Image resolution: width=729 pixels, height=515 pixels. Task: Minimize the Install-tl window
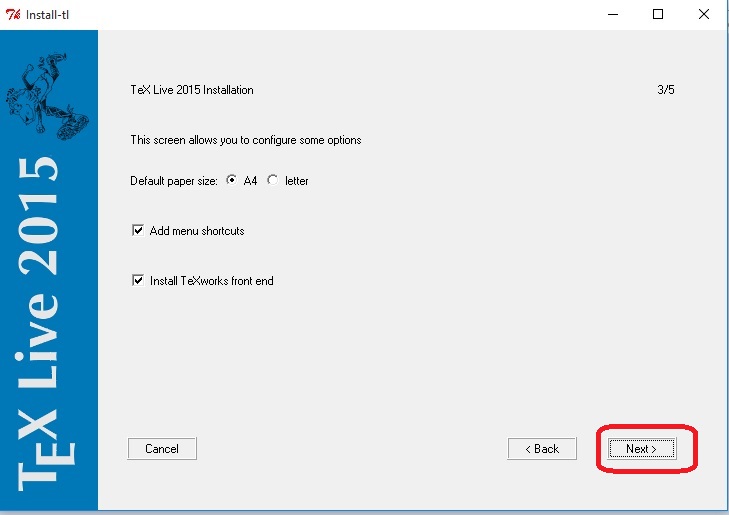pos(611,14)
